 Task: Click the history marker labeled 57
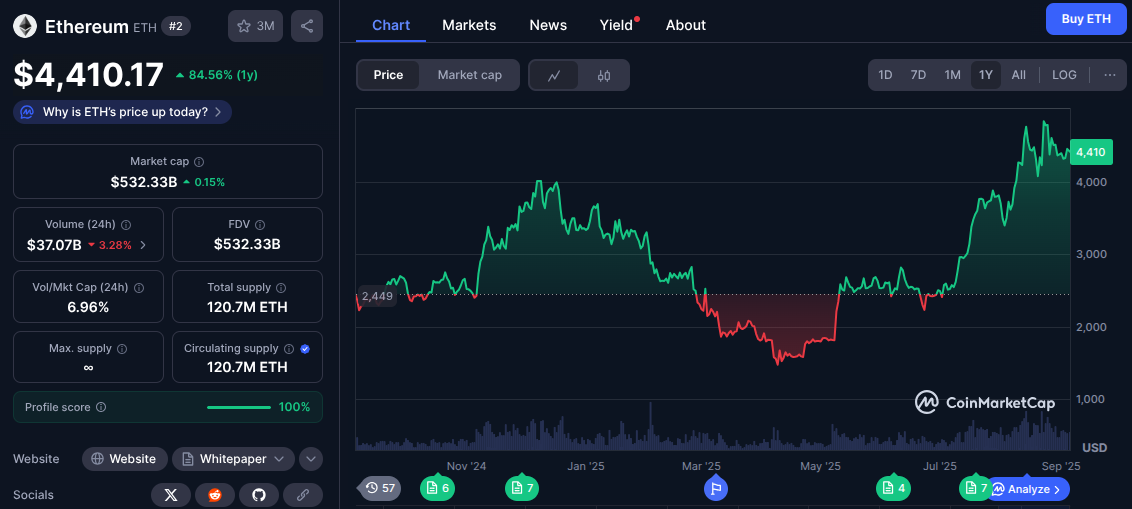[381, 488]
